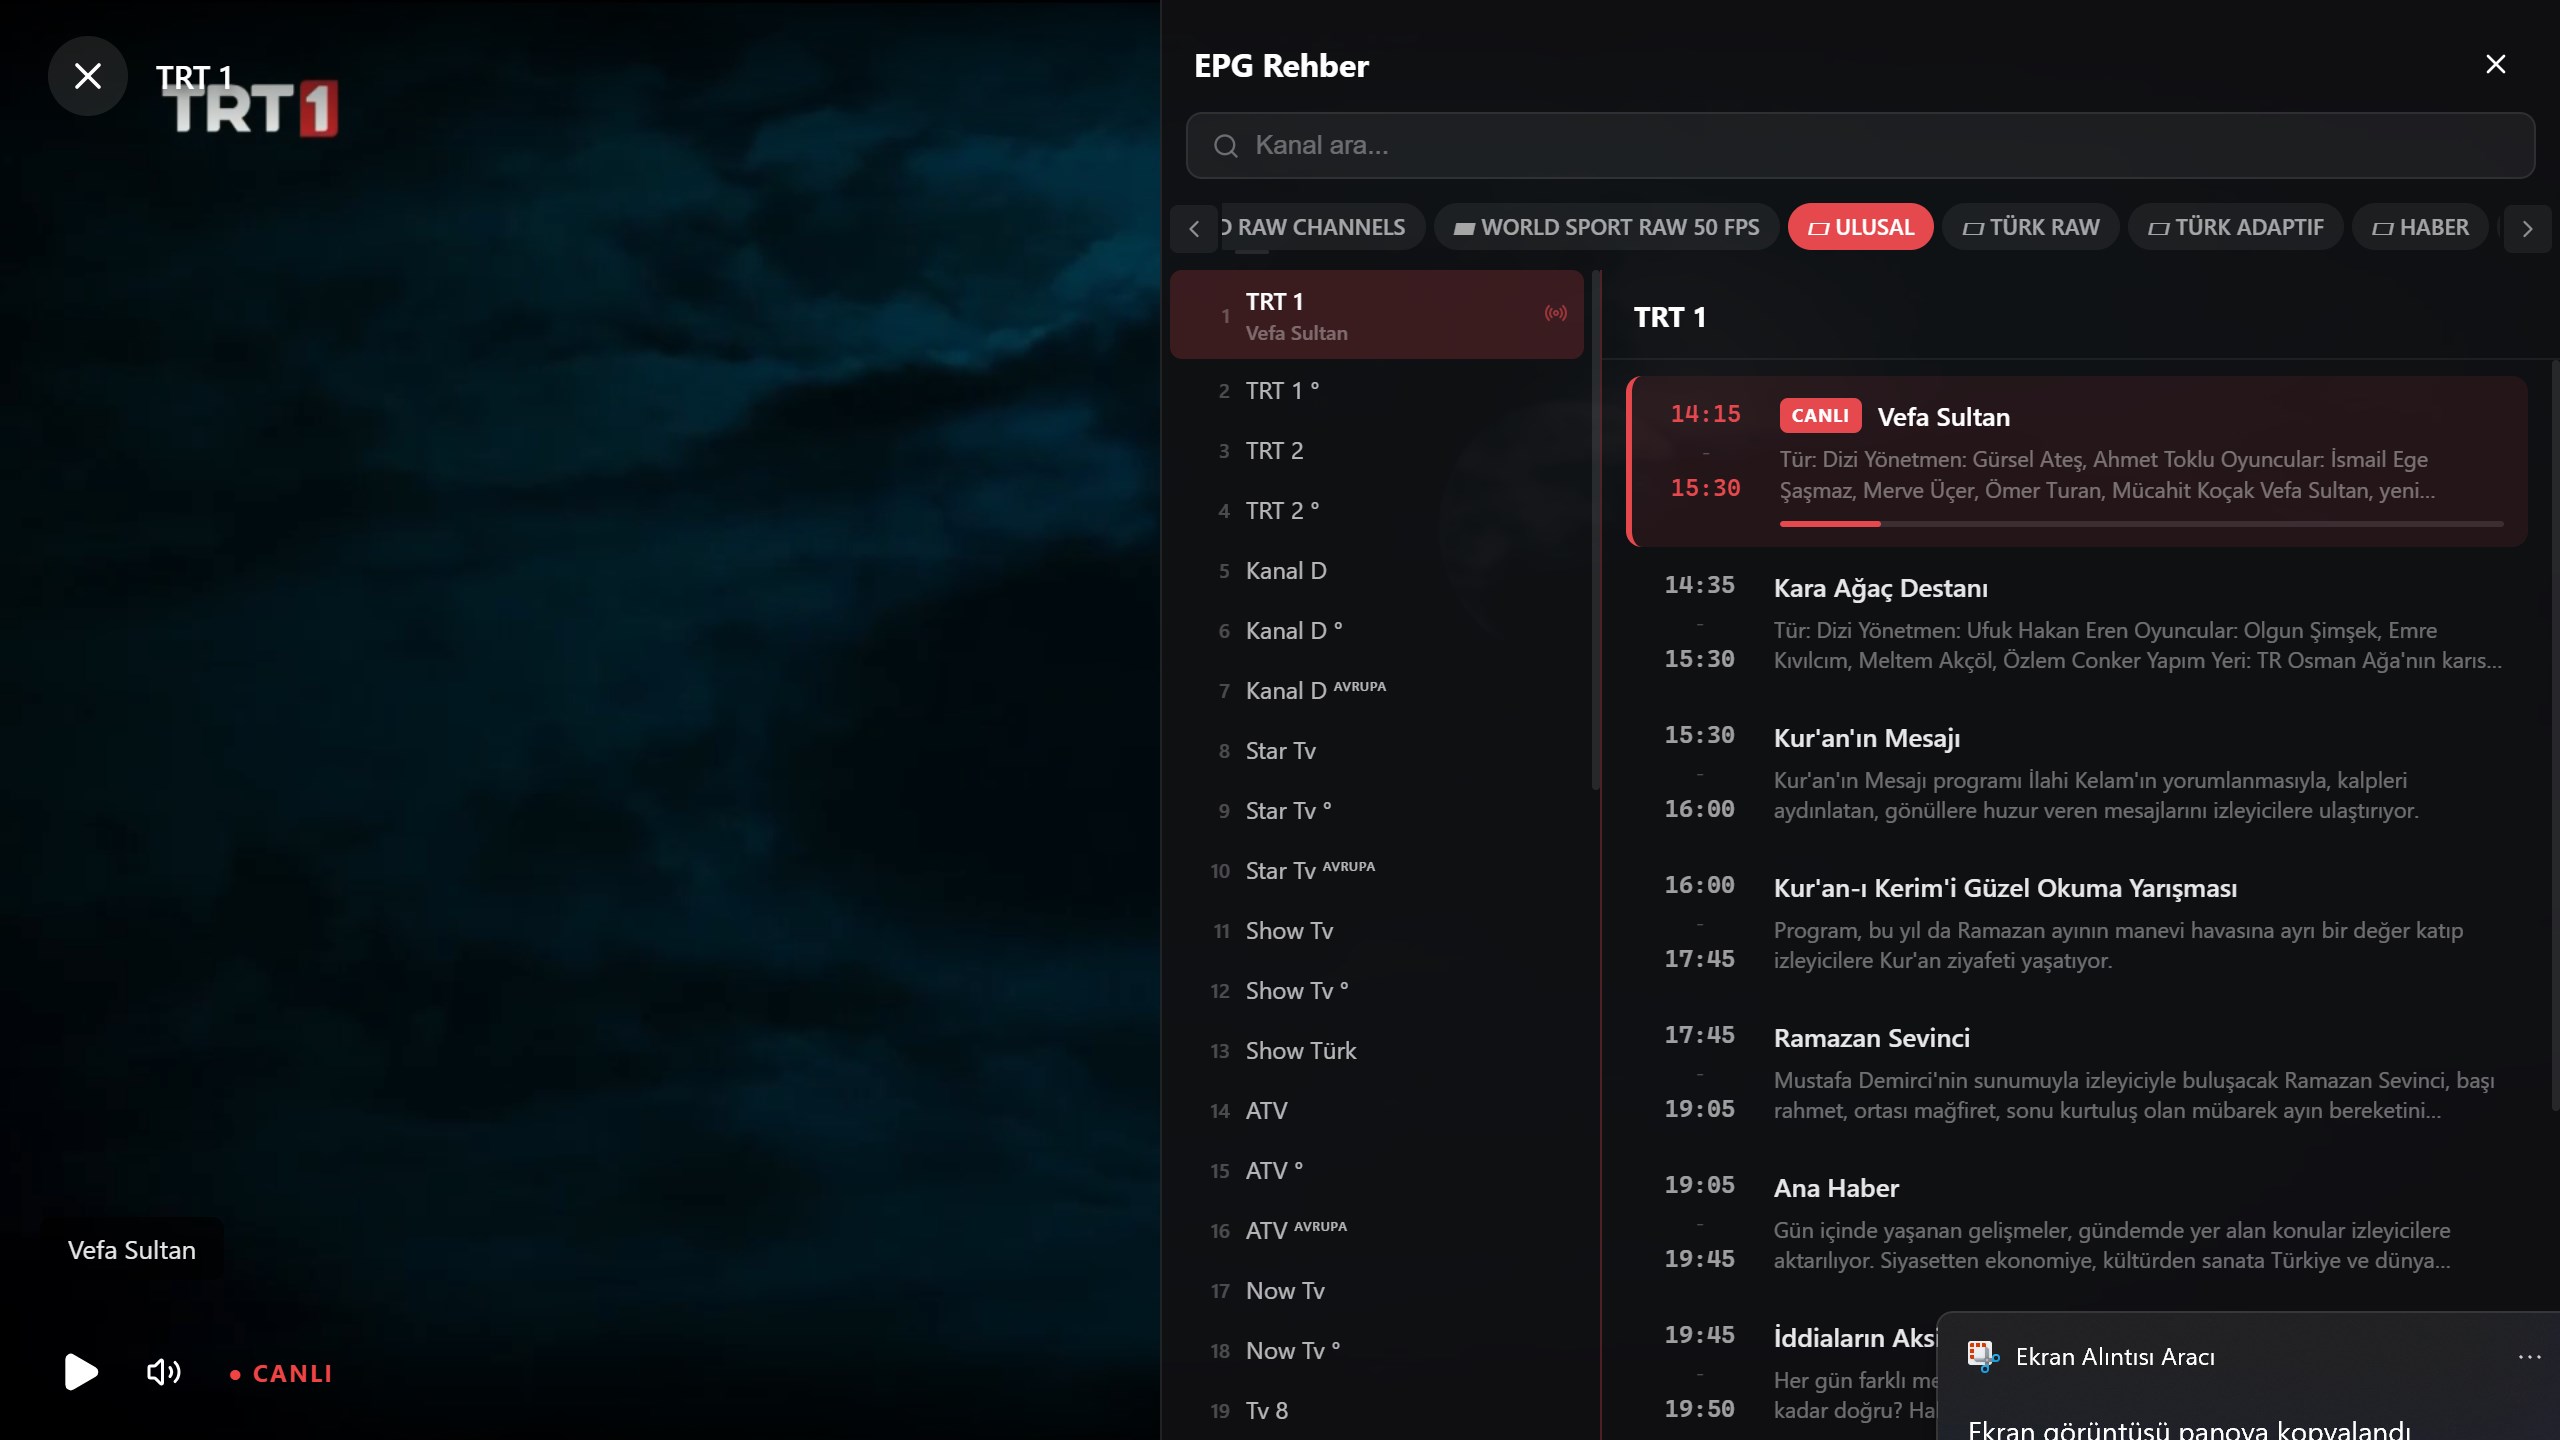The width and height of the screenshot is (2560, 1440).
Task: Select channel 15 ATV °
Action: [x=1377, y=1171]
